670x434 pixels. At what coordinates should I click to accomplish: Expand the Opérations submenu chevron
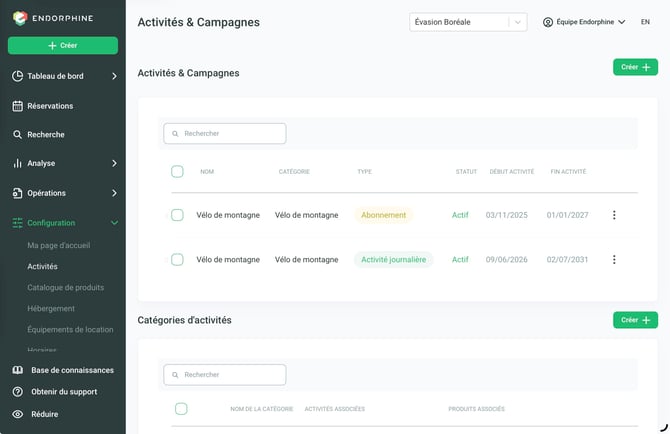click(x=114, y=193)
